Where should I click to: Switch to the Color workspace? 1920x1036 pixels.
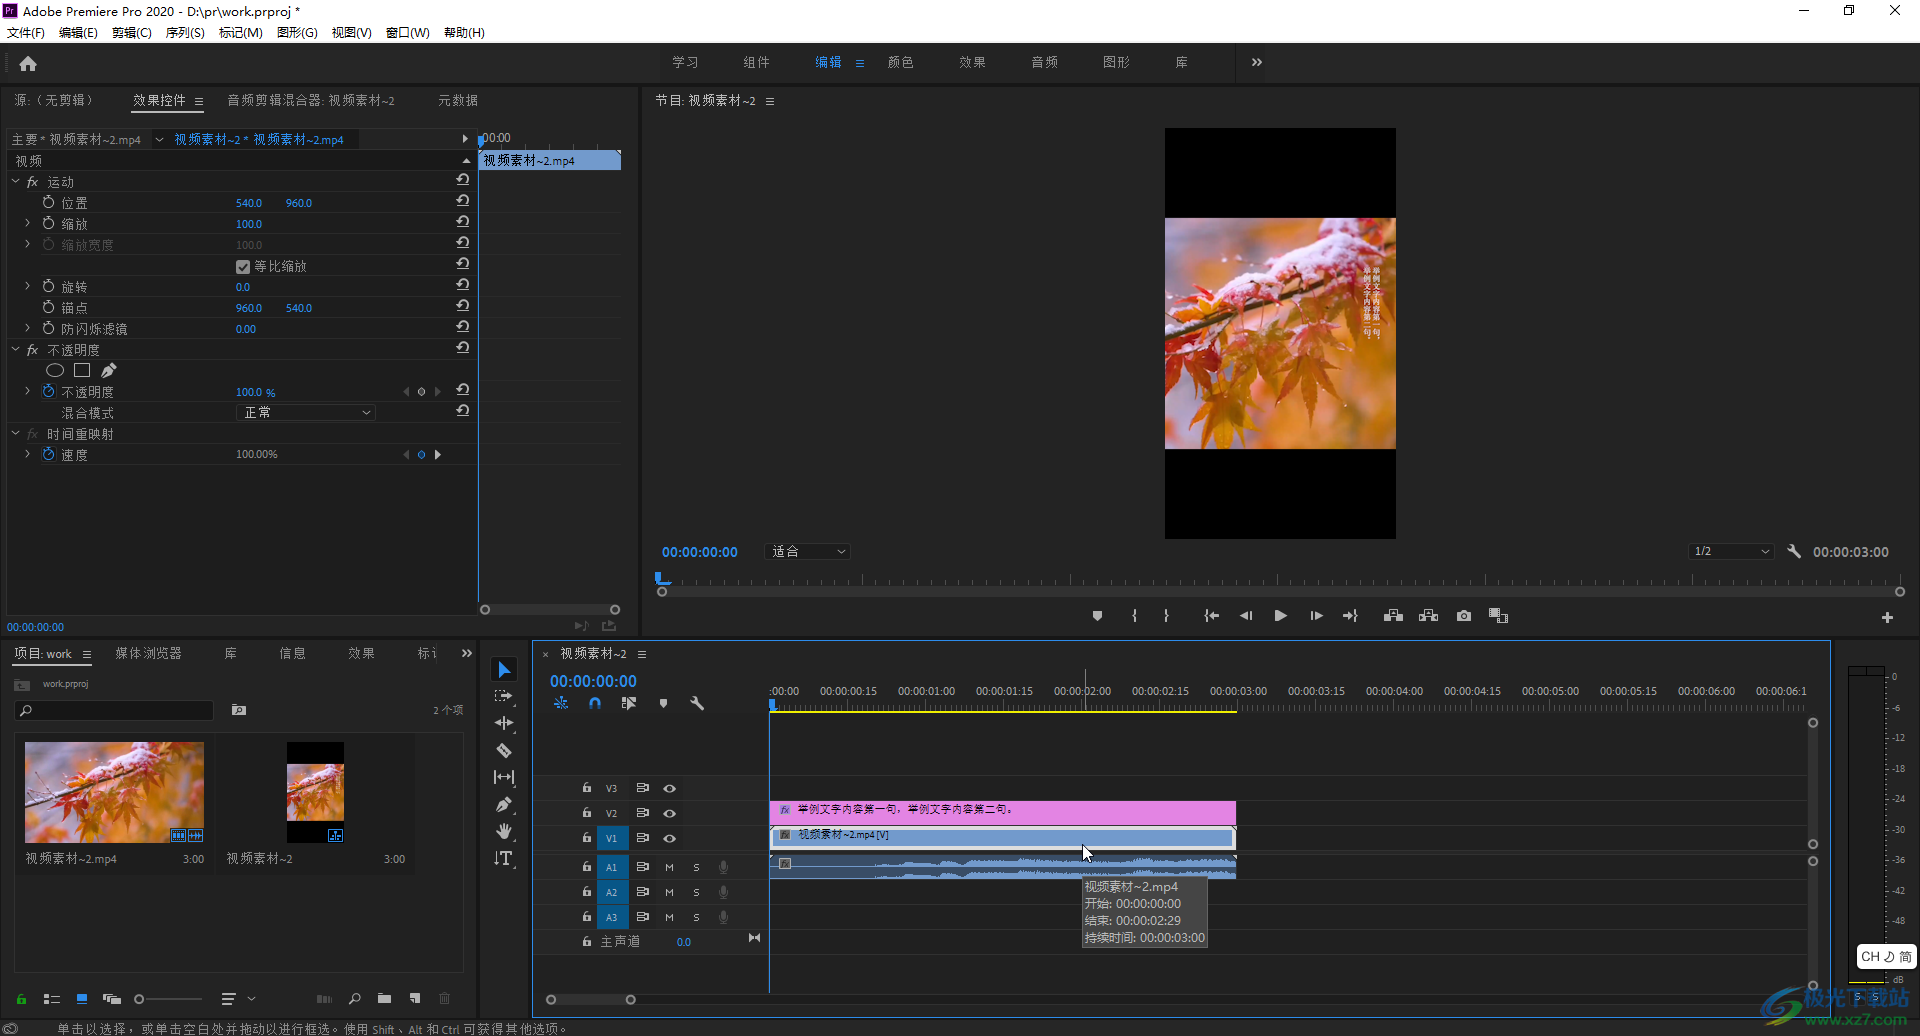901,62
